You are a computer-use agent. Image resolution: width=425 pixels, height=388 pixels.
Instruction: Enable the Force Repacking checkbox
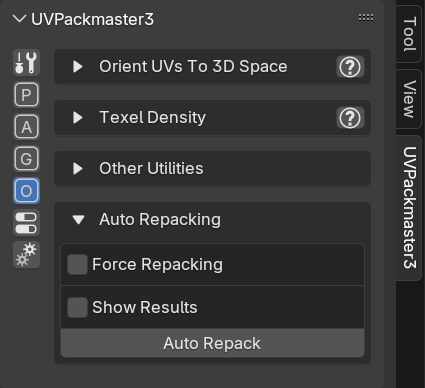click(77, 264)
